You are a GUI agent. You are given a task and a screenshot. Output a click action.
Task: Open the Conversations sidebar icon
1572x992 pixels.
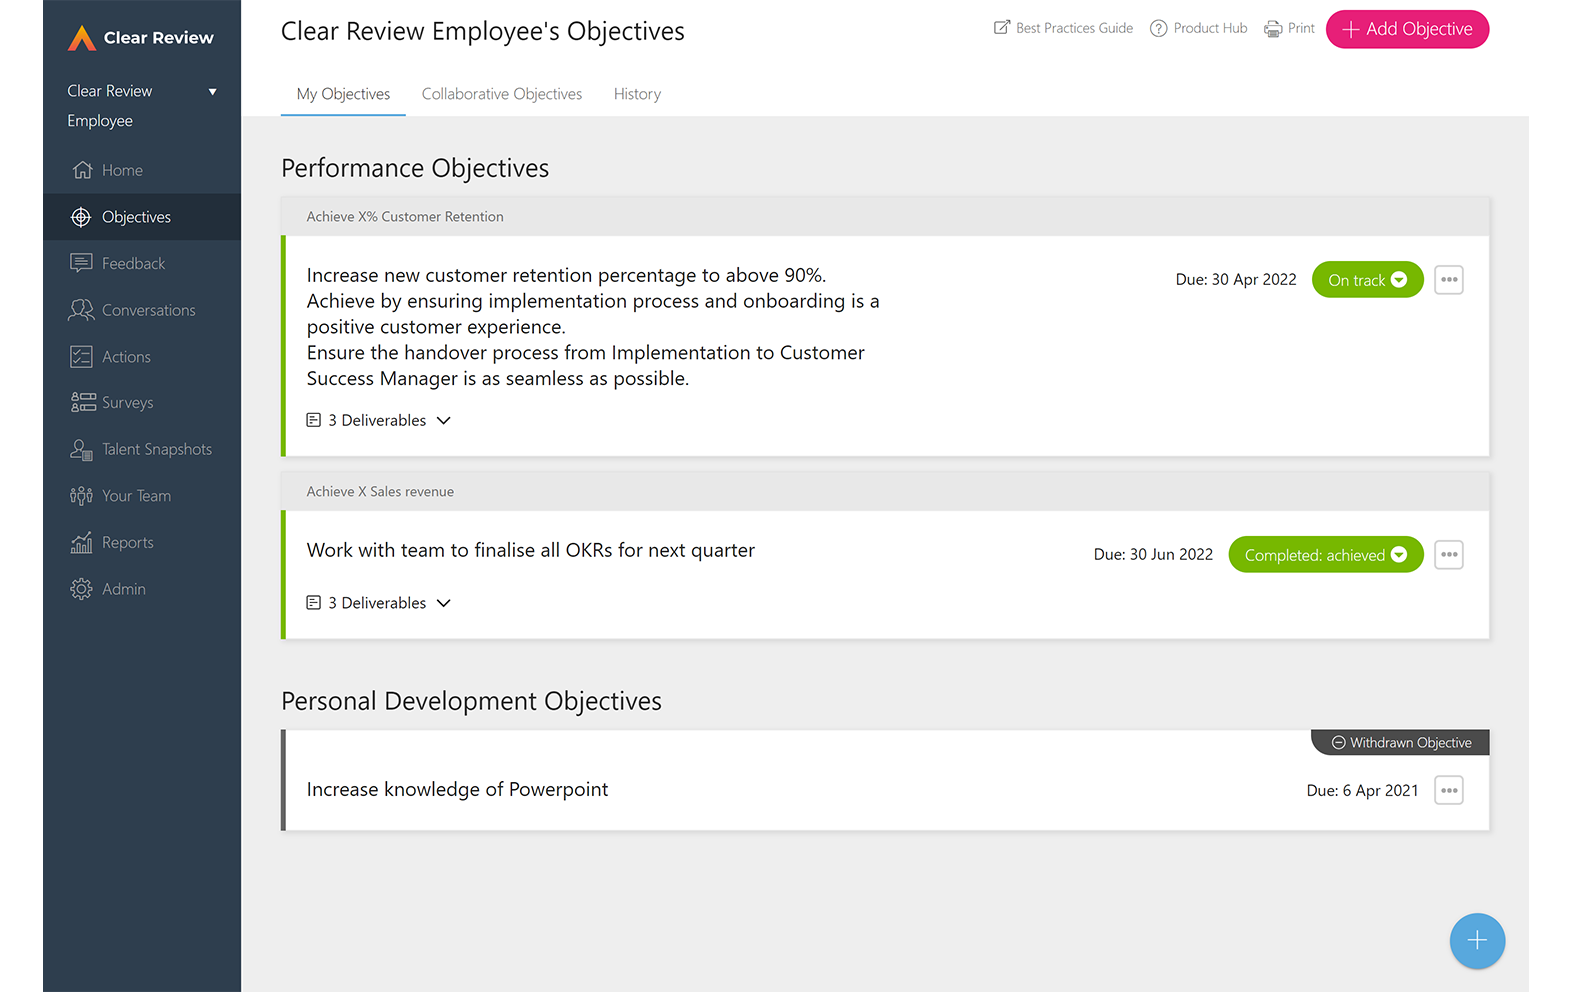pos(81,310)
